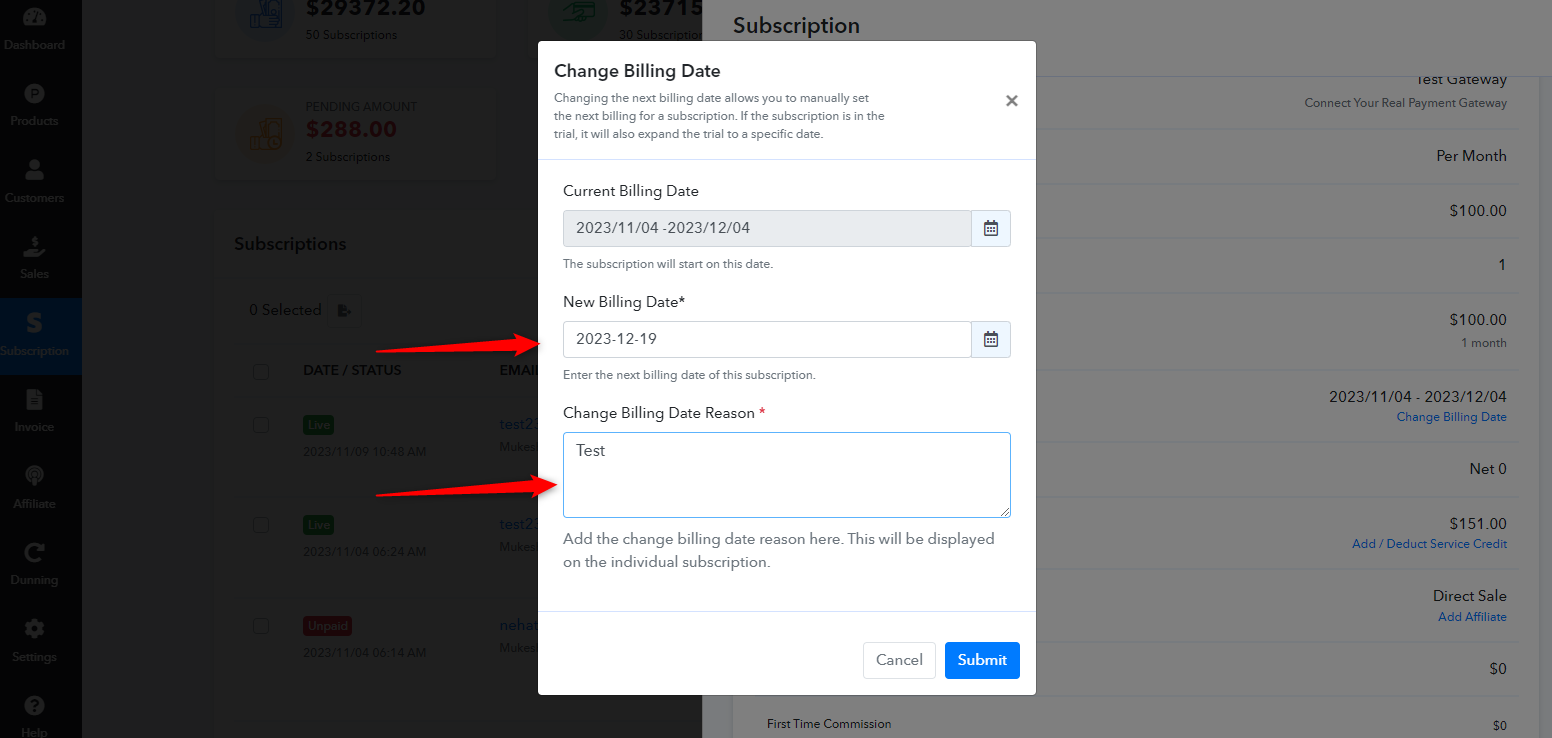This screenshot has width=1552, height=738.
Task: Open Add / Deduct Service Credit link
Action: [1429, 544]
